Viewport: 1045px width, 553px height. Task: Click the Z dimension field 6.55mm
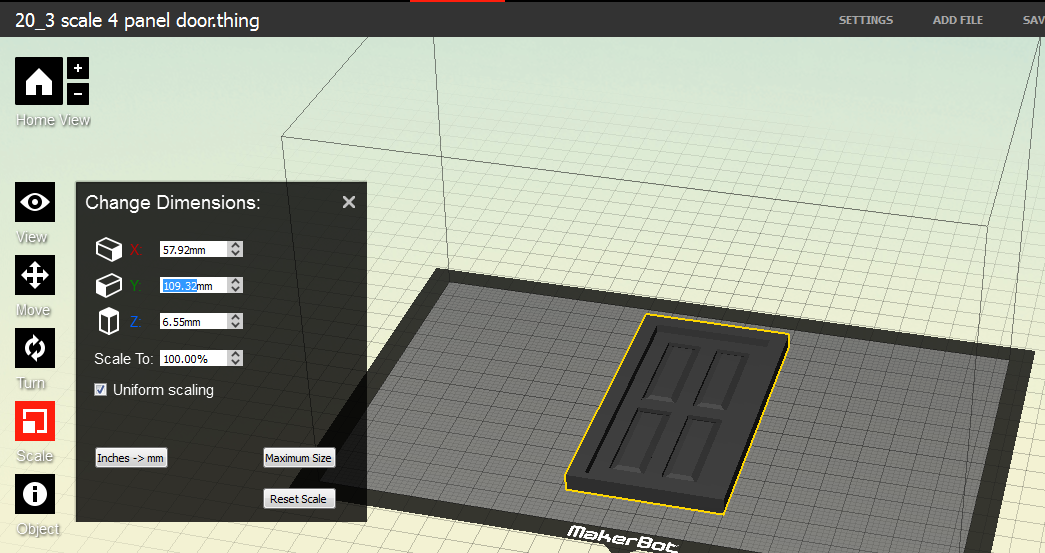[x=194, y=321]
